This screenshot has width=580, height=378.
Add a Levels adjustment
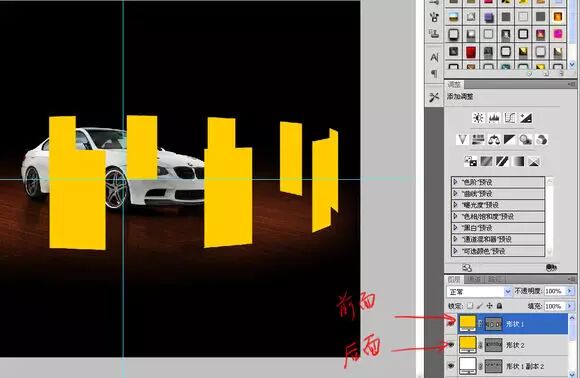tap(494, 118)
